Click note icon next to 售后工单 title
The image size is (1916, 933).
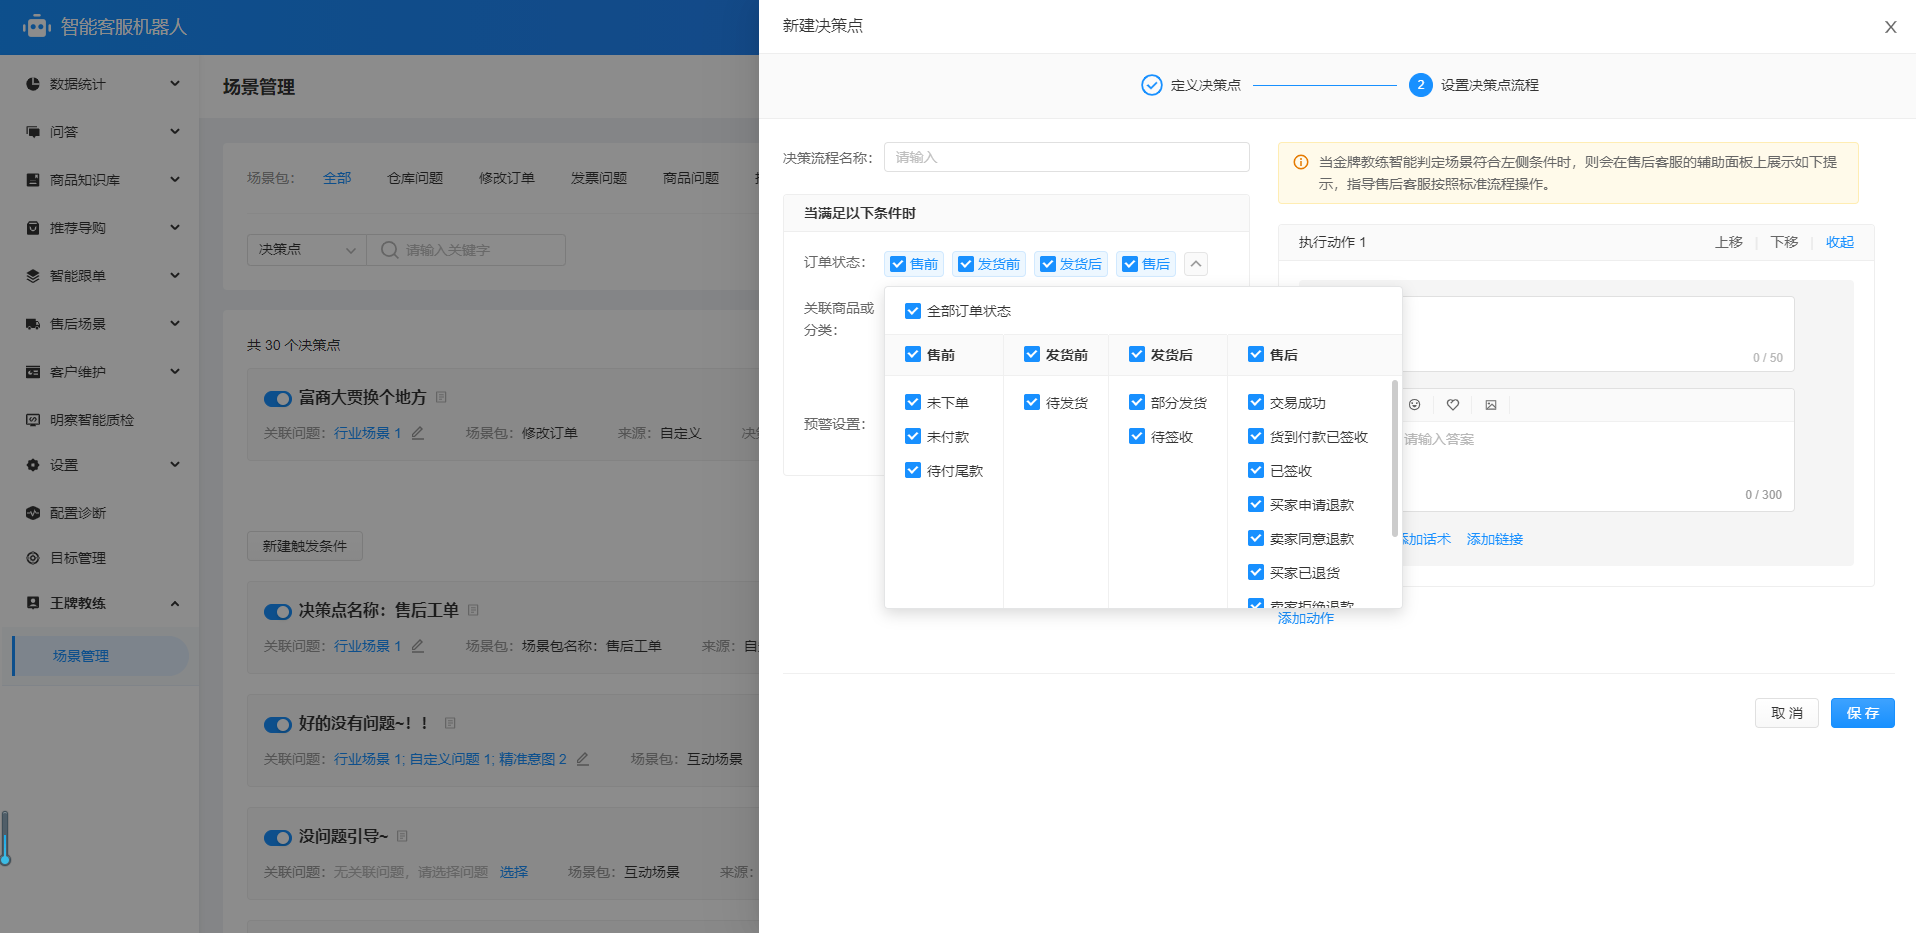[473, 610]
